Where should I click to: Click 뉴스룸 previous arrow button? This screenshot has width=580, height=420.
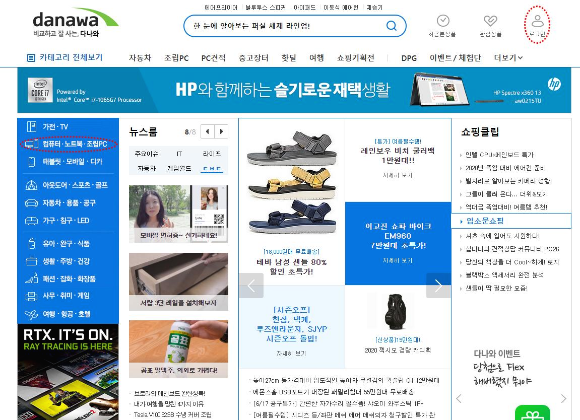click(207, 131)
